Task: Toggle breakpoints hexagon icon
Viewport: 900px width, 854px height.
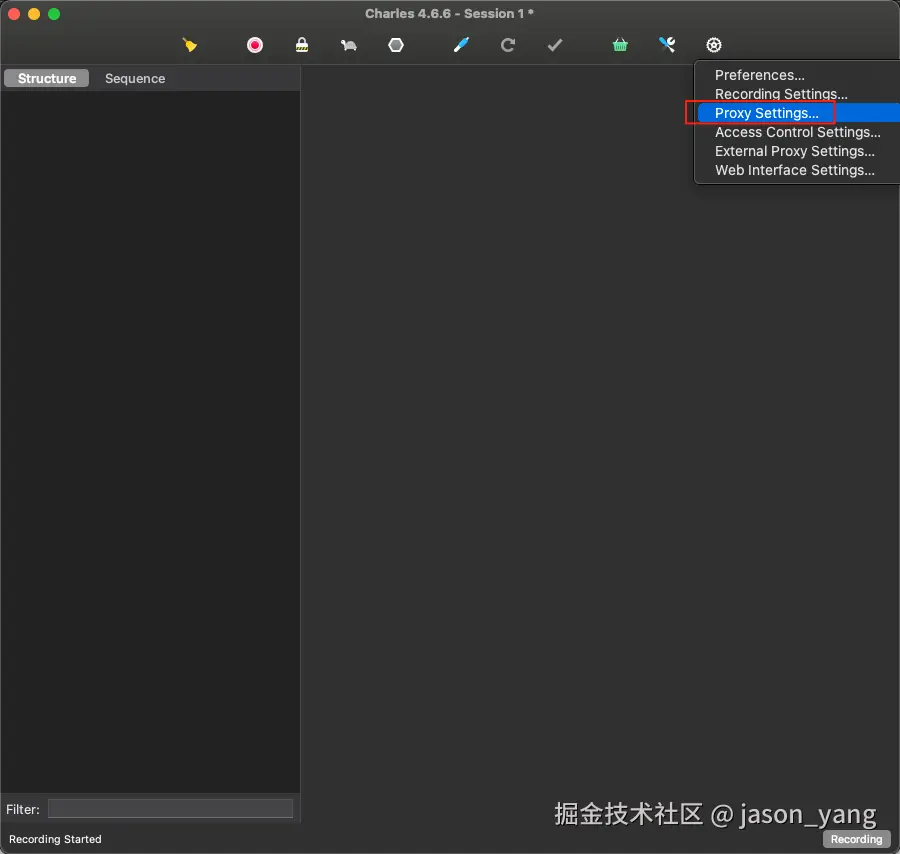Action: point(396,45)
